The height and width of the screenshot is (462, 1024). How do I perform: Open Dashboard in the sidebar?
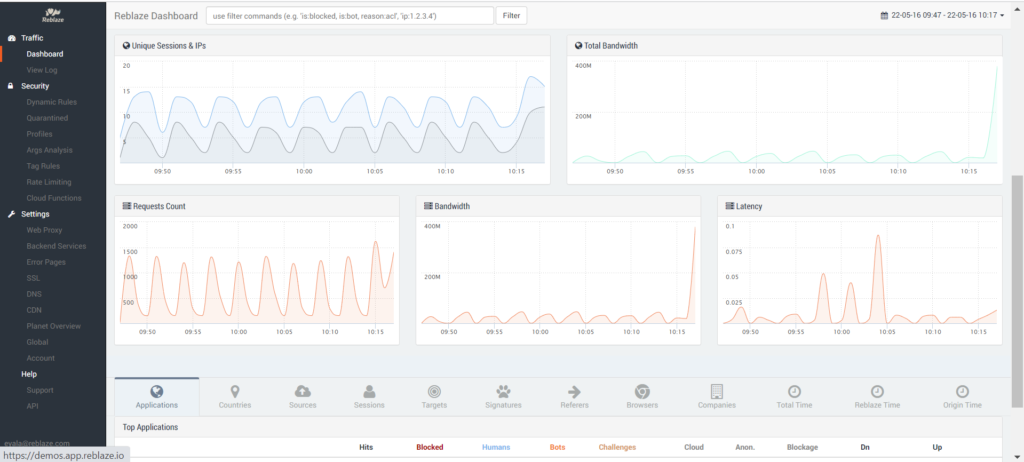pyautogui.click(x=45, y=54)
